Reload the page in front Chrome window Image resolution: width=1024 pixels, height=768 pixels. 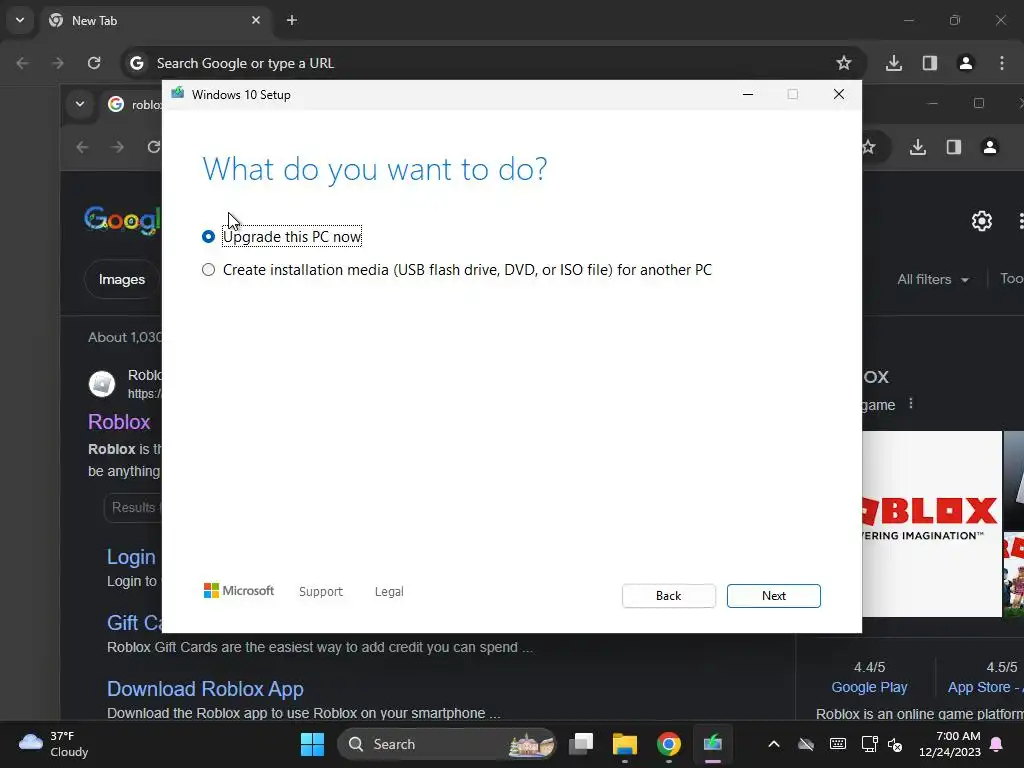[x=94, y=63]
